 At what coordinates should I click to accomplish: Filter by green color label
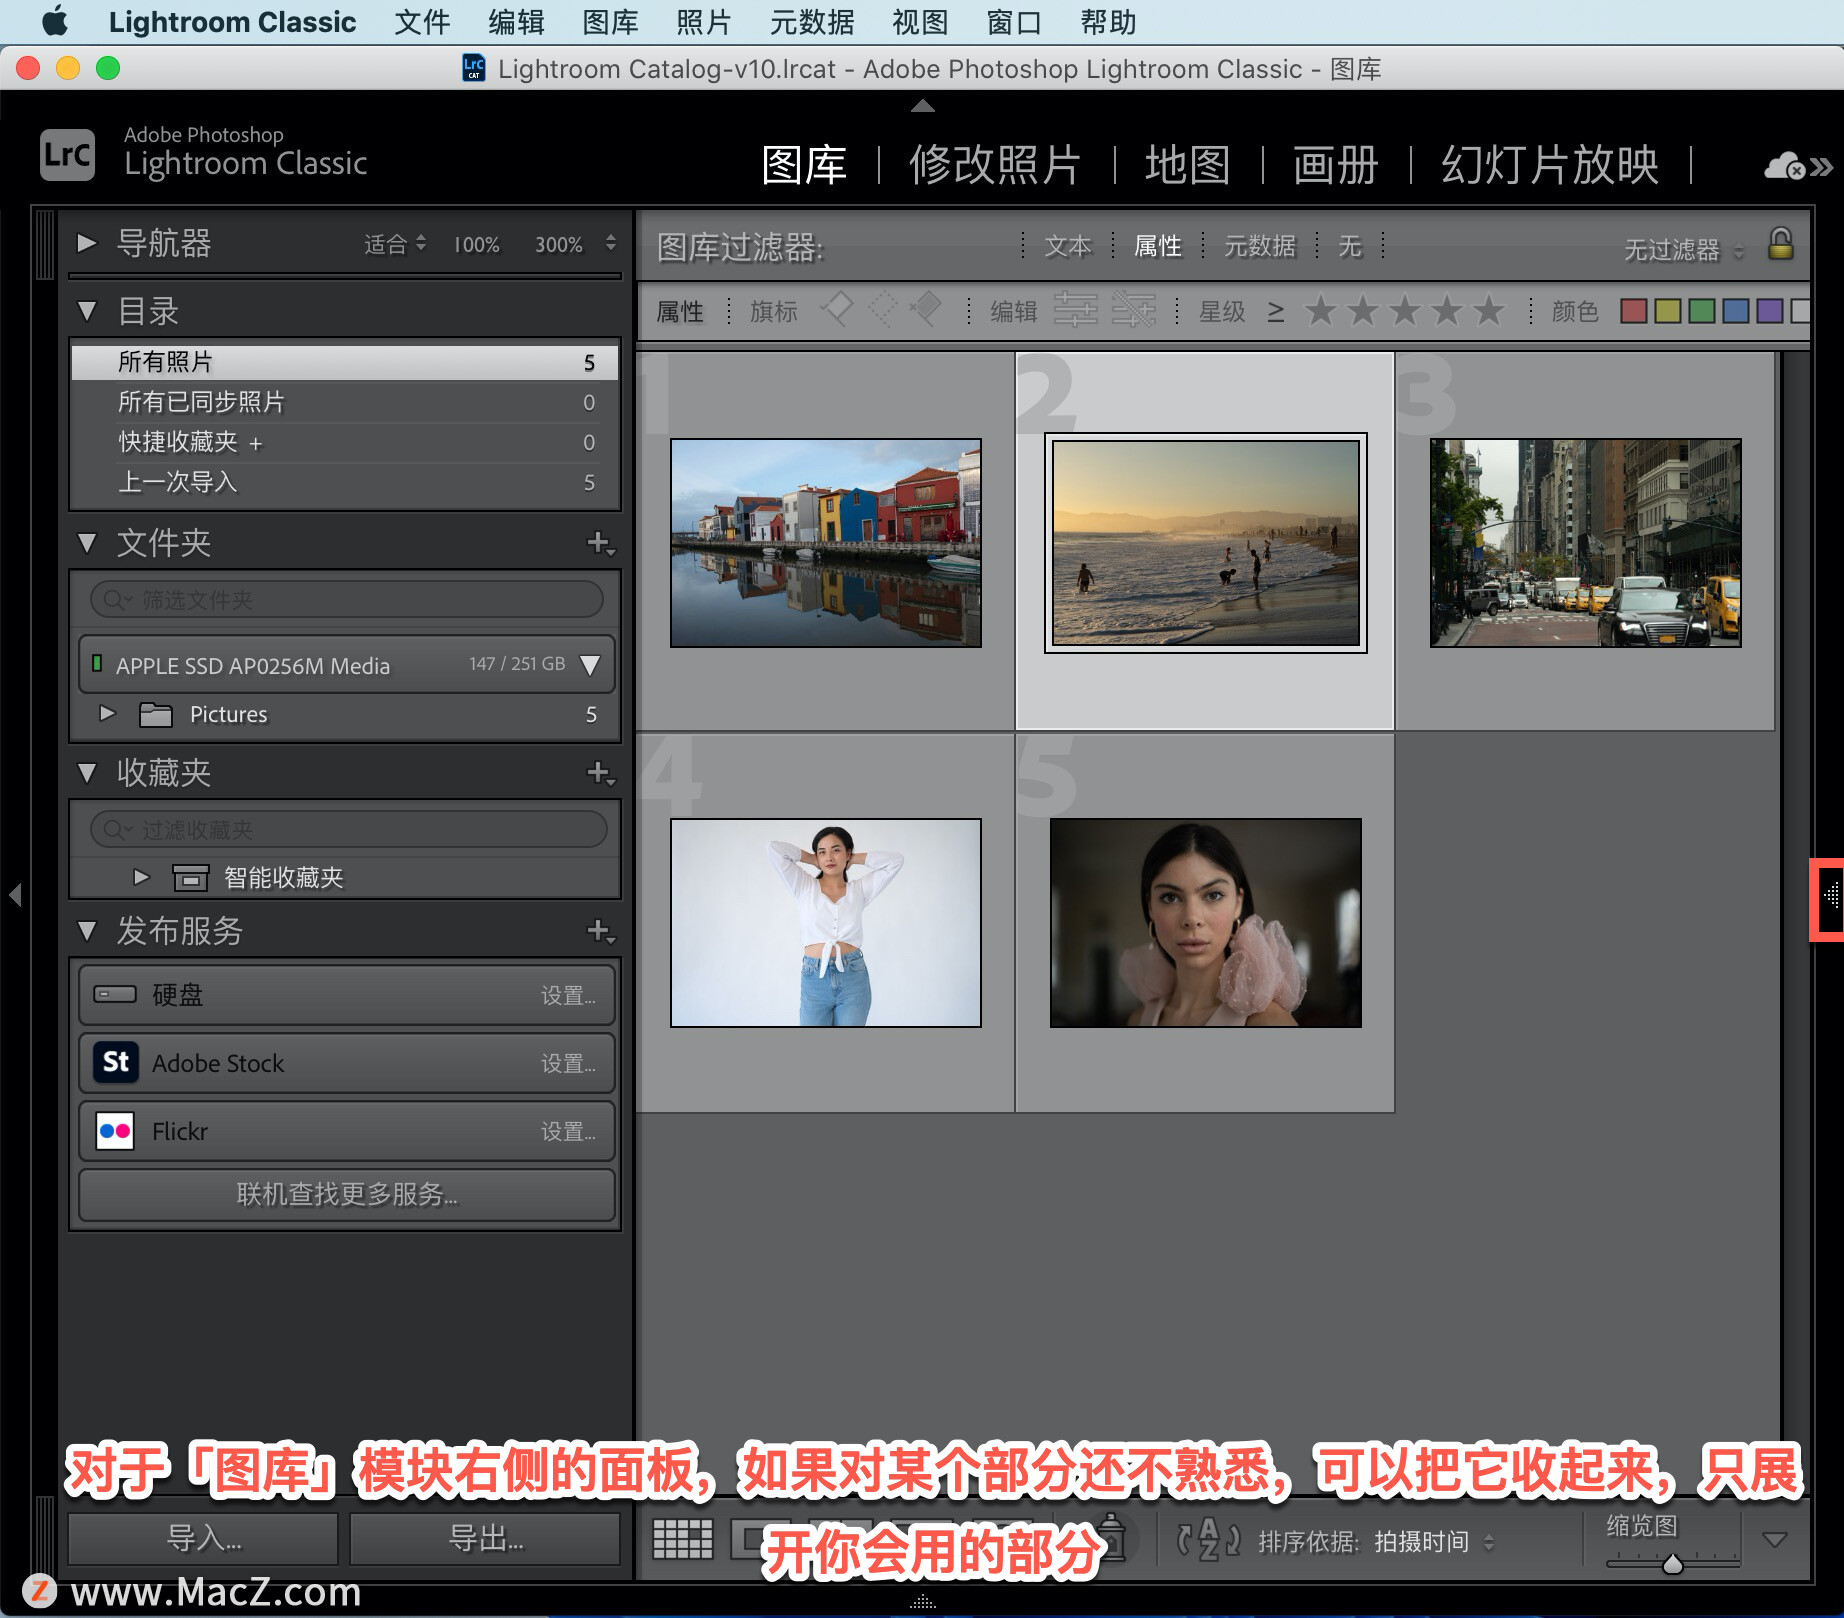tap(1702, 311)
